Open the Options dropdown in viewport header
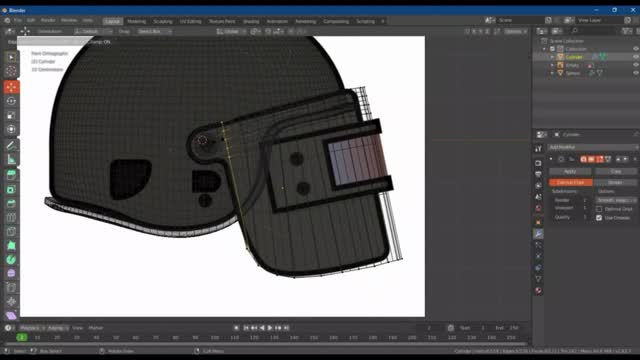 pyautogui.click(x=516, y=31)
